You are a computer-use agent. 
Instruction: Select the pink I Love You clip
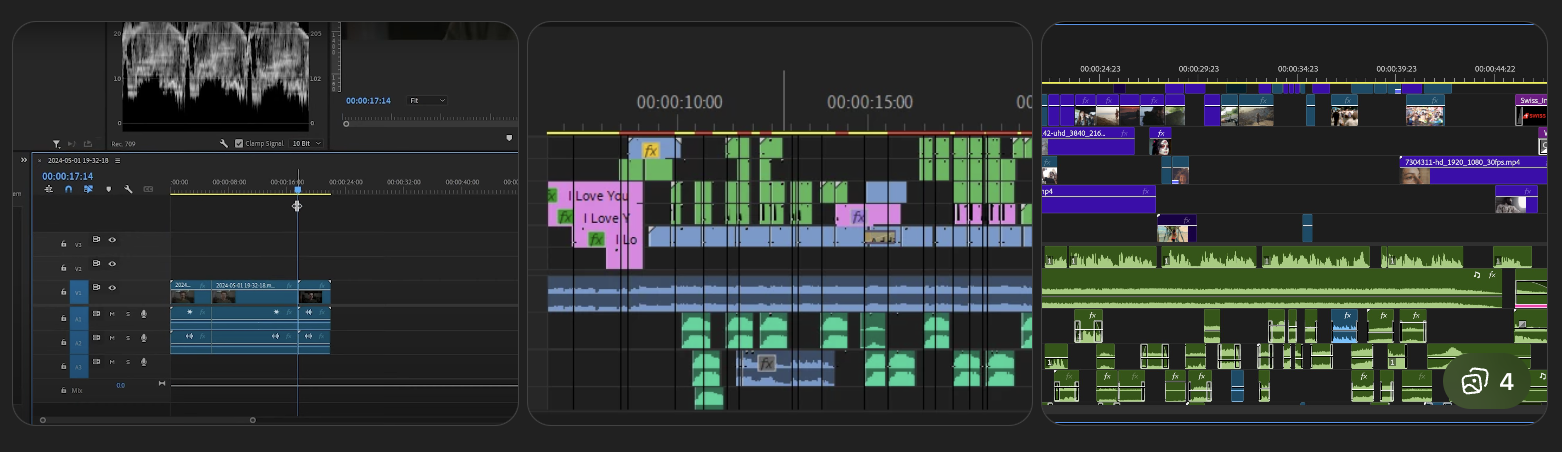(600, 196)
